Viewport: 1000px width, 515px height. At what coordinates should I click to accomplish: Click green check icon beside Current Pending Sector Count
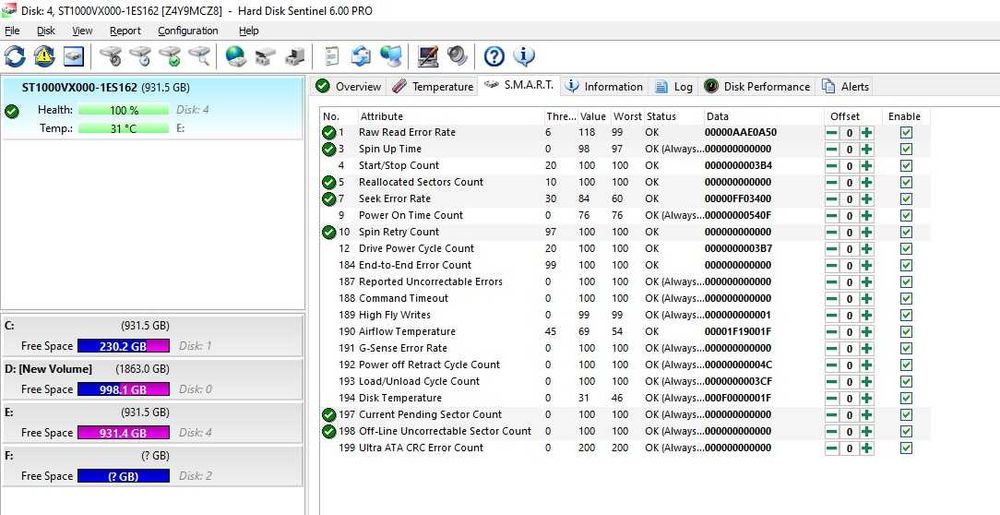click(x=329, y=415)
